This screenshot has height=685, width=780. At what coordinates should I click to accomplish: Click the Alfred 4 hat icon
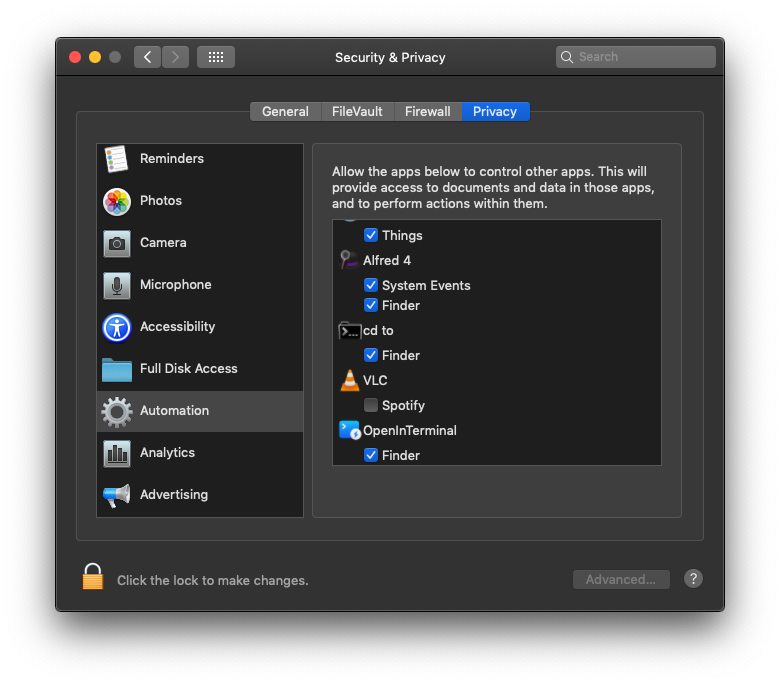349,260
